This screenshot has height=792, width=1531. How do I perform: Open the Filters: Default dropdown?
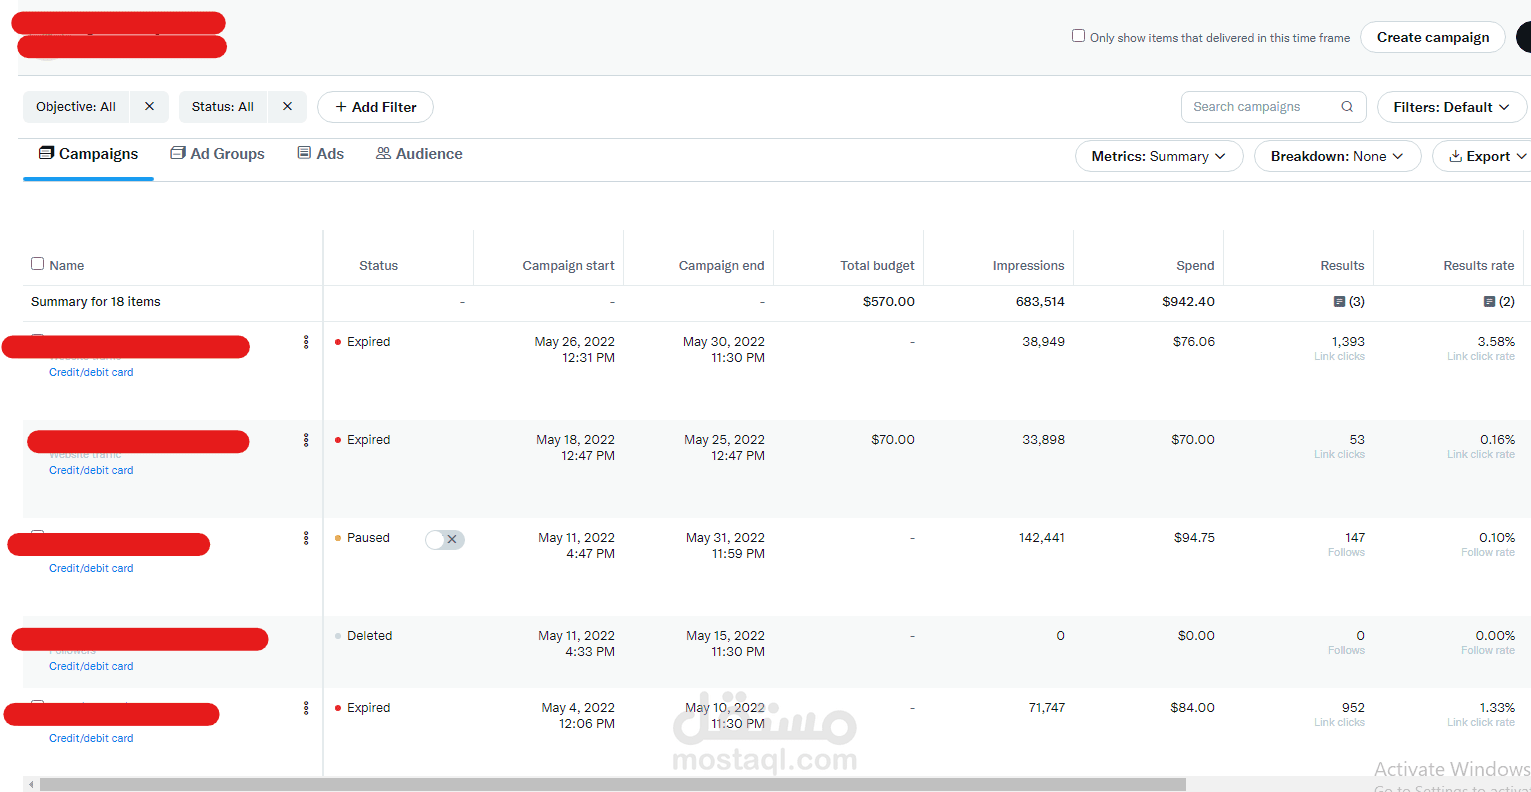point(1452,107)
